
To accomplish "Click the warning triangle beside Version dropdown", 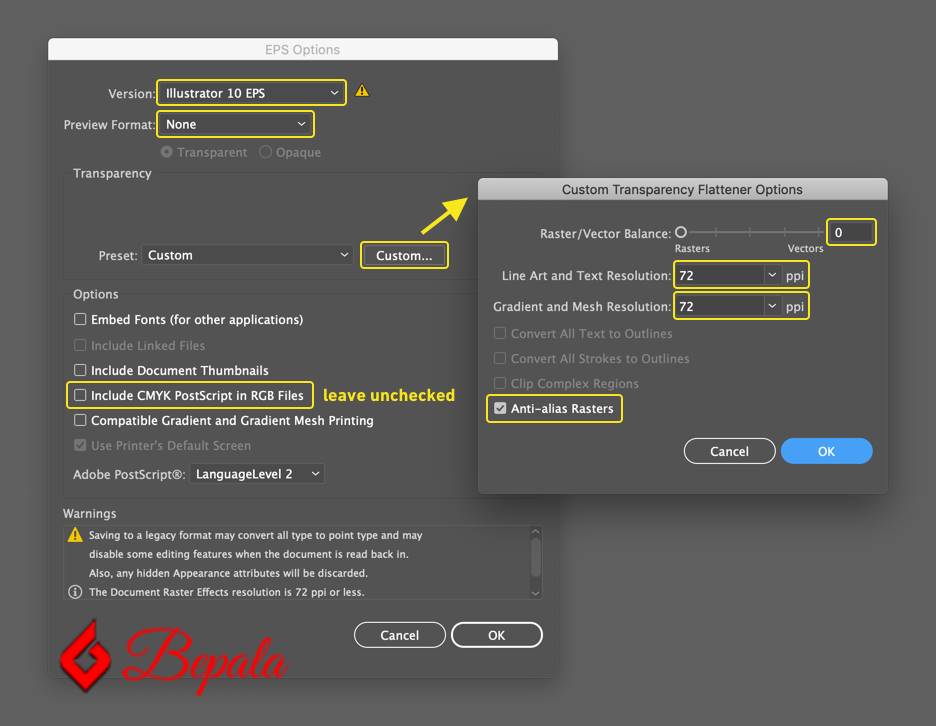I will 361,90.
